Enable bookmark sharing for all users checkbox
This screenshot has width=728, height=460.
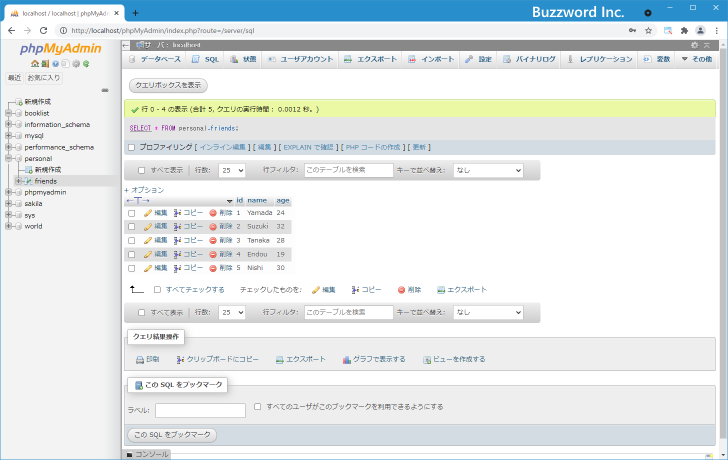coord(257,407)
